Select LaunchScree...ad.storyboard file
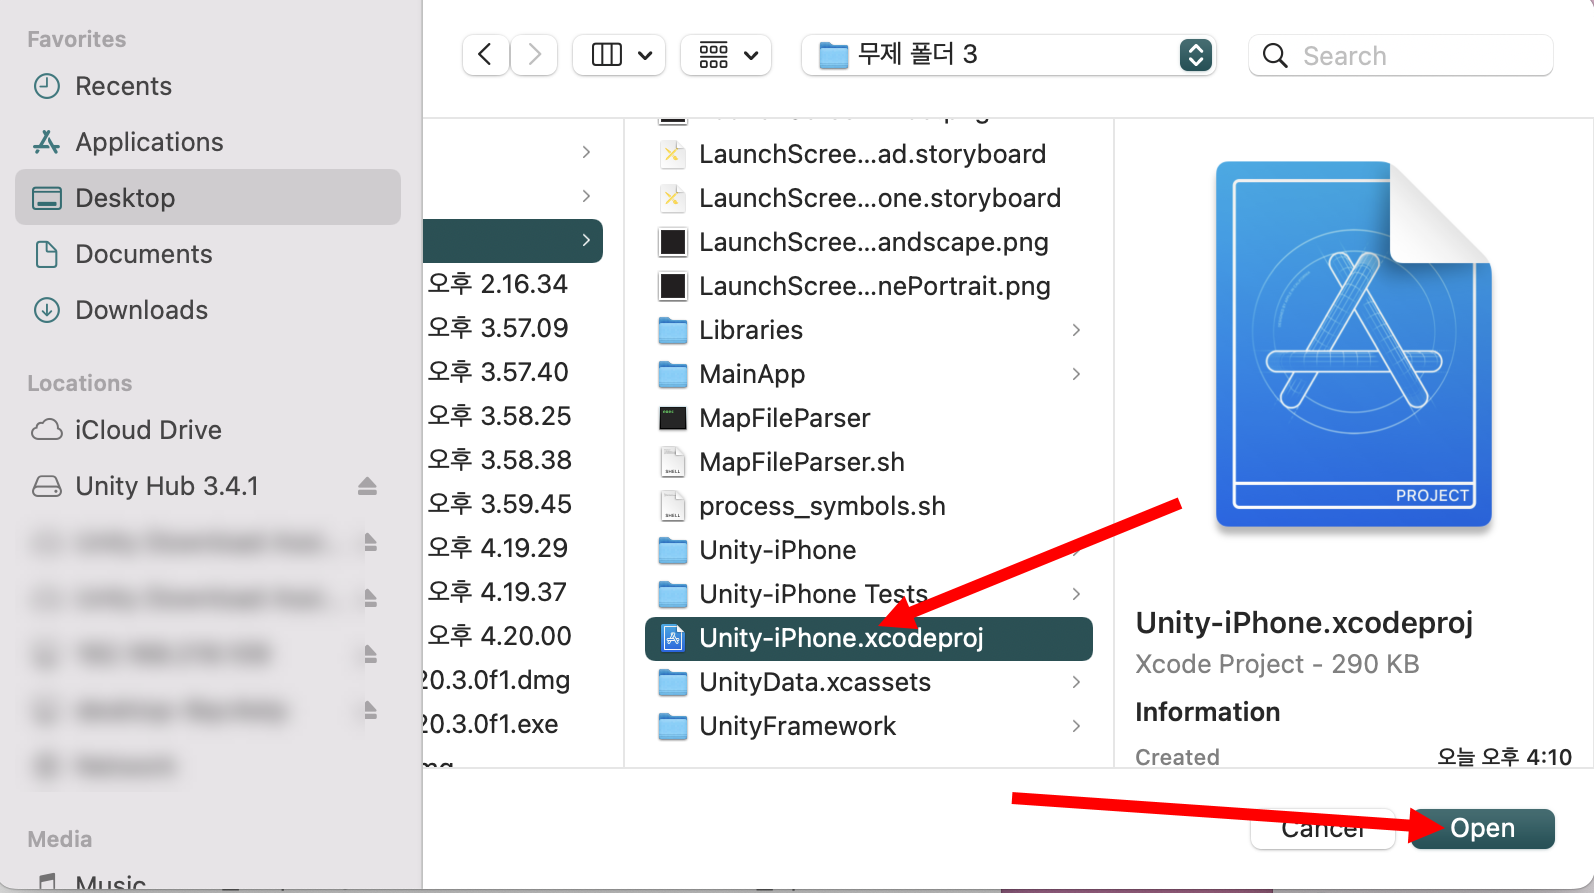The height and width of the screenshot is (893, 1594). [869, 154]
